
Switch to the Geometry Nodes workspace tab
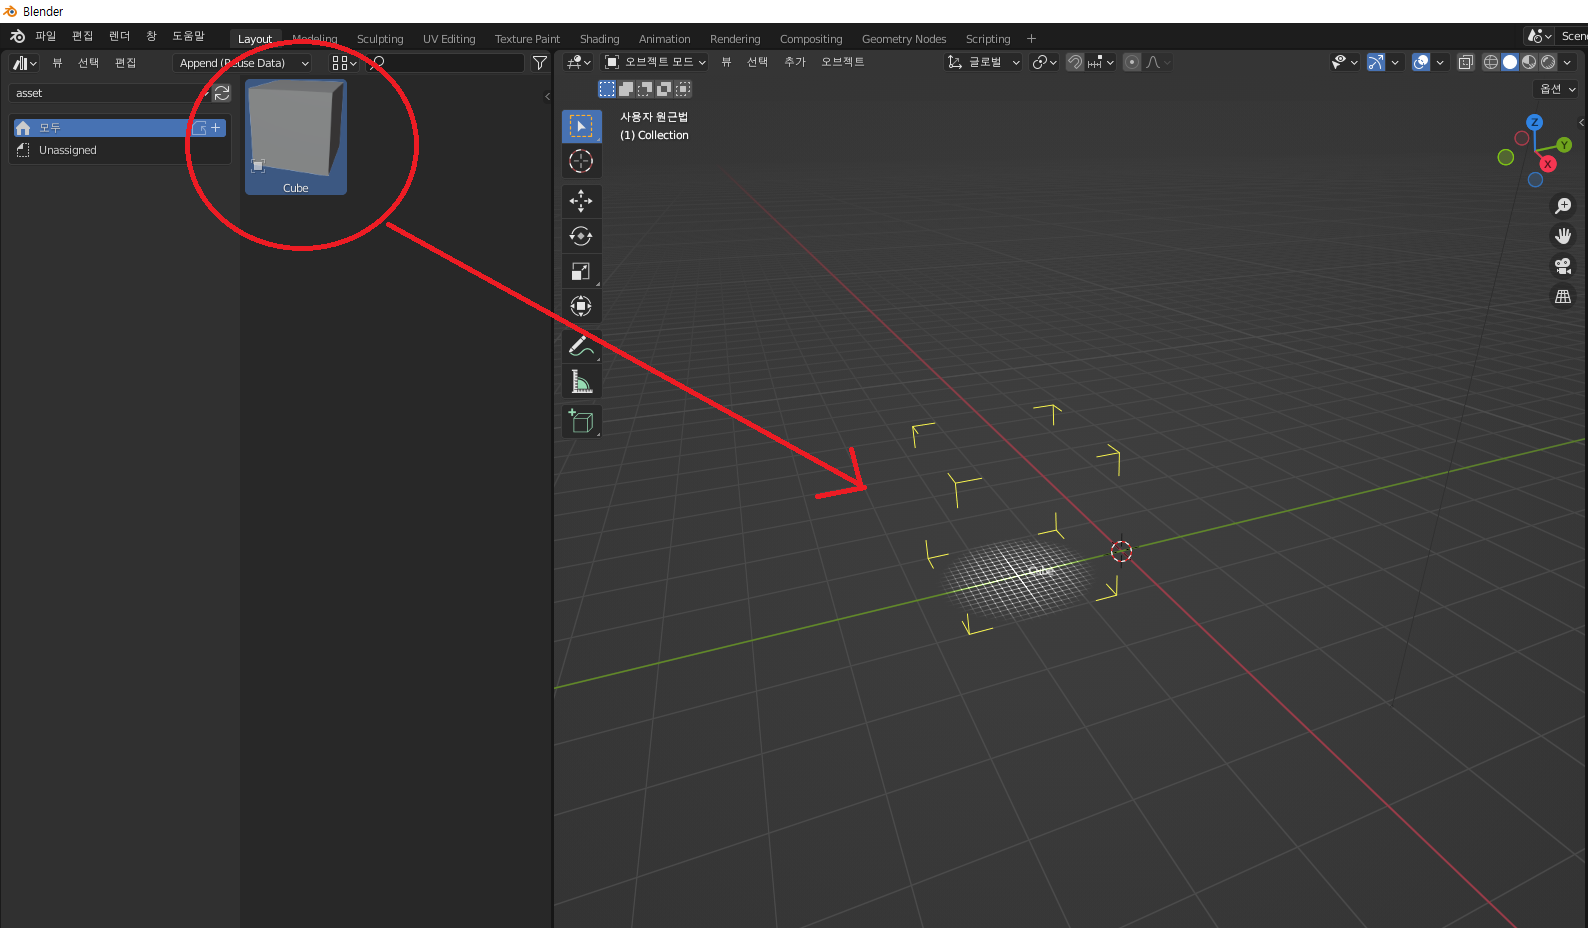click(904, 39)
